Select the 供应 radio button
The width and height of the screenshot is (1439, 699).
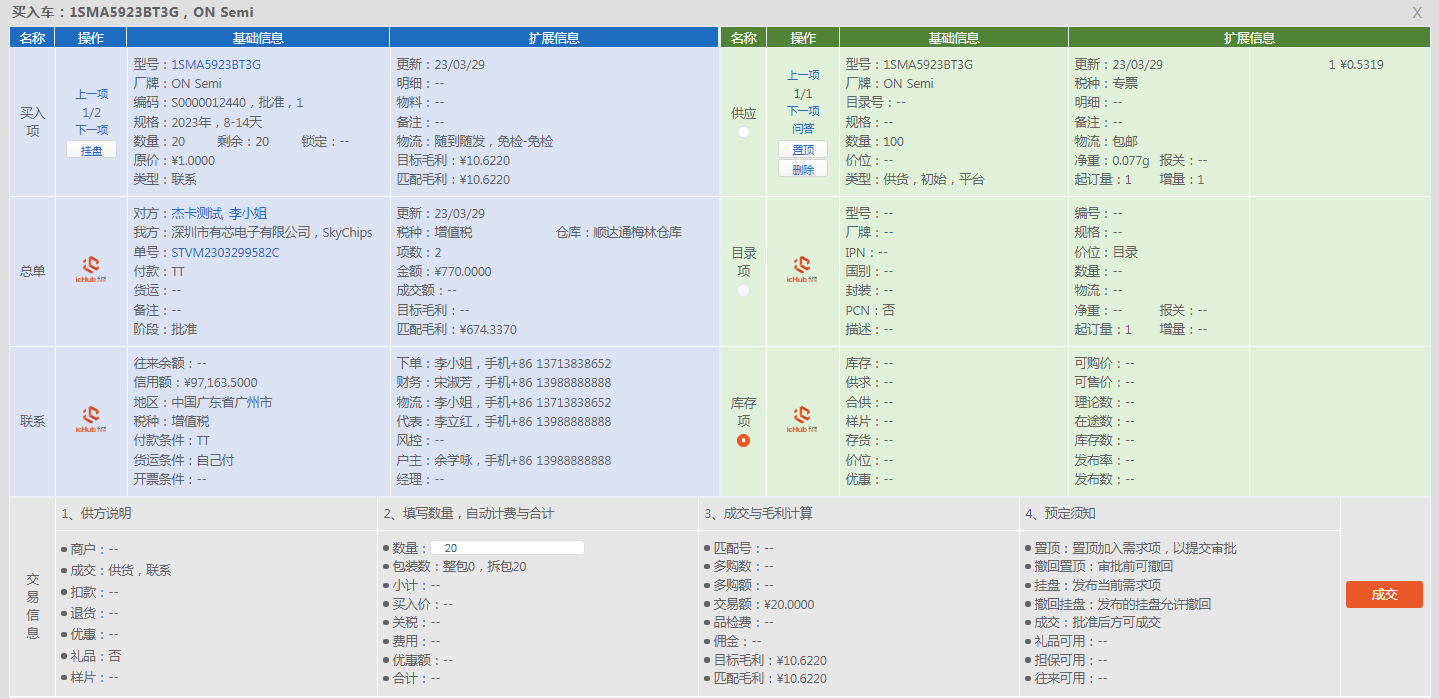743,132
